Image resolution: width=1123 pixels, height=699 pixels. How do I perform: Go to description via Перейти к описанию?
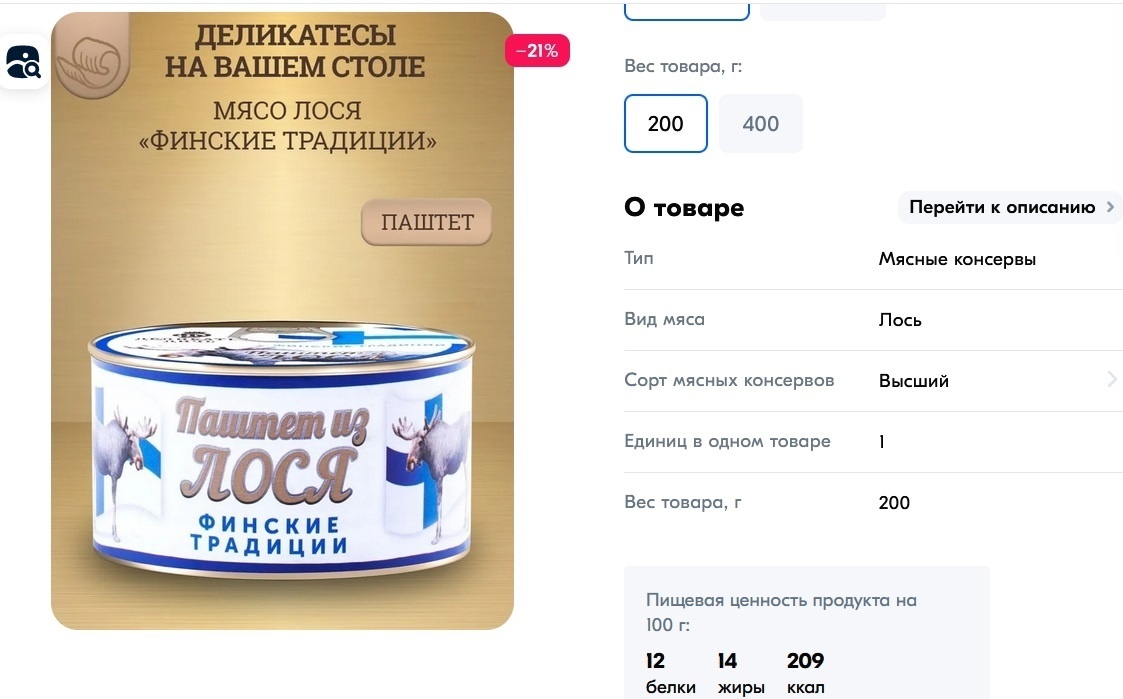[1002, 207]
